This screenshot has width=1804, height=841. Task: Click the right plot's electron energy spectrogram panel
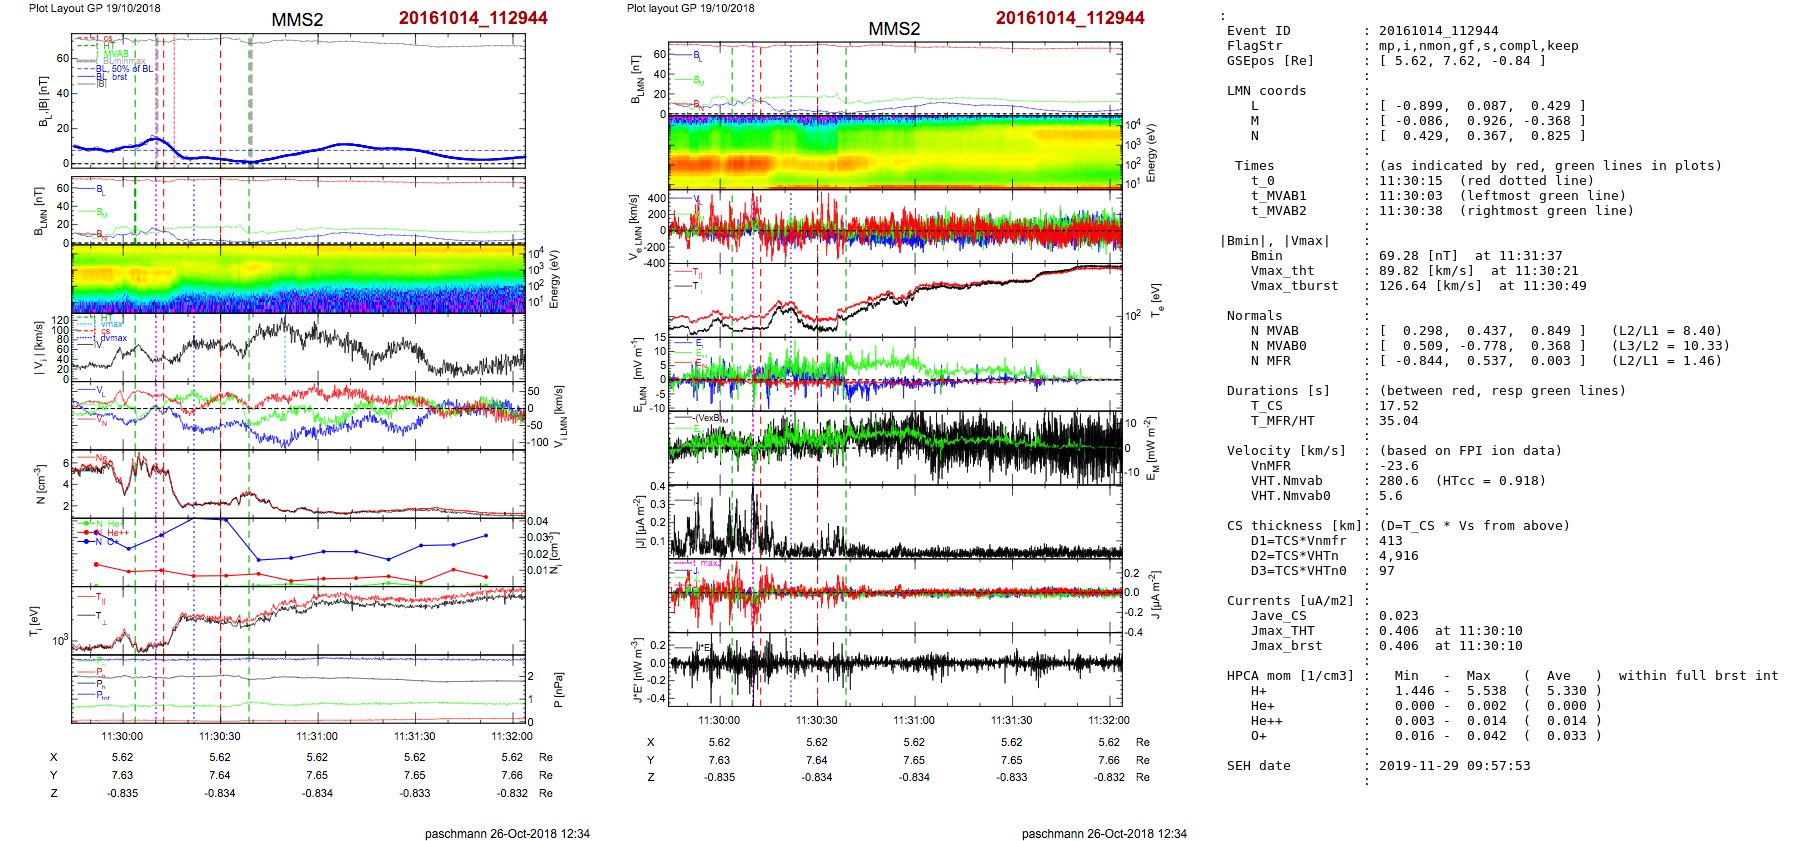point(895,153)
